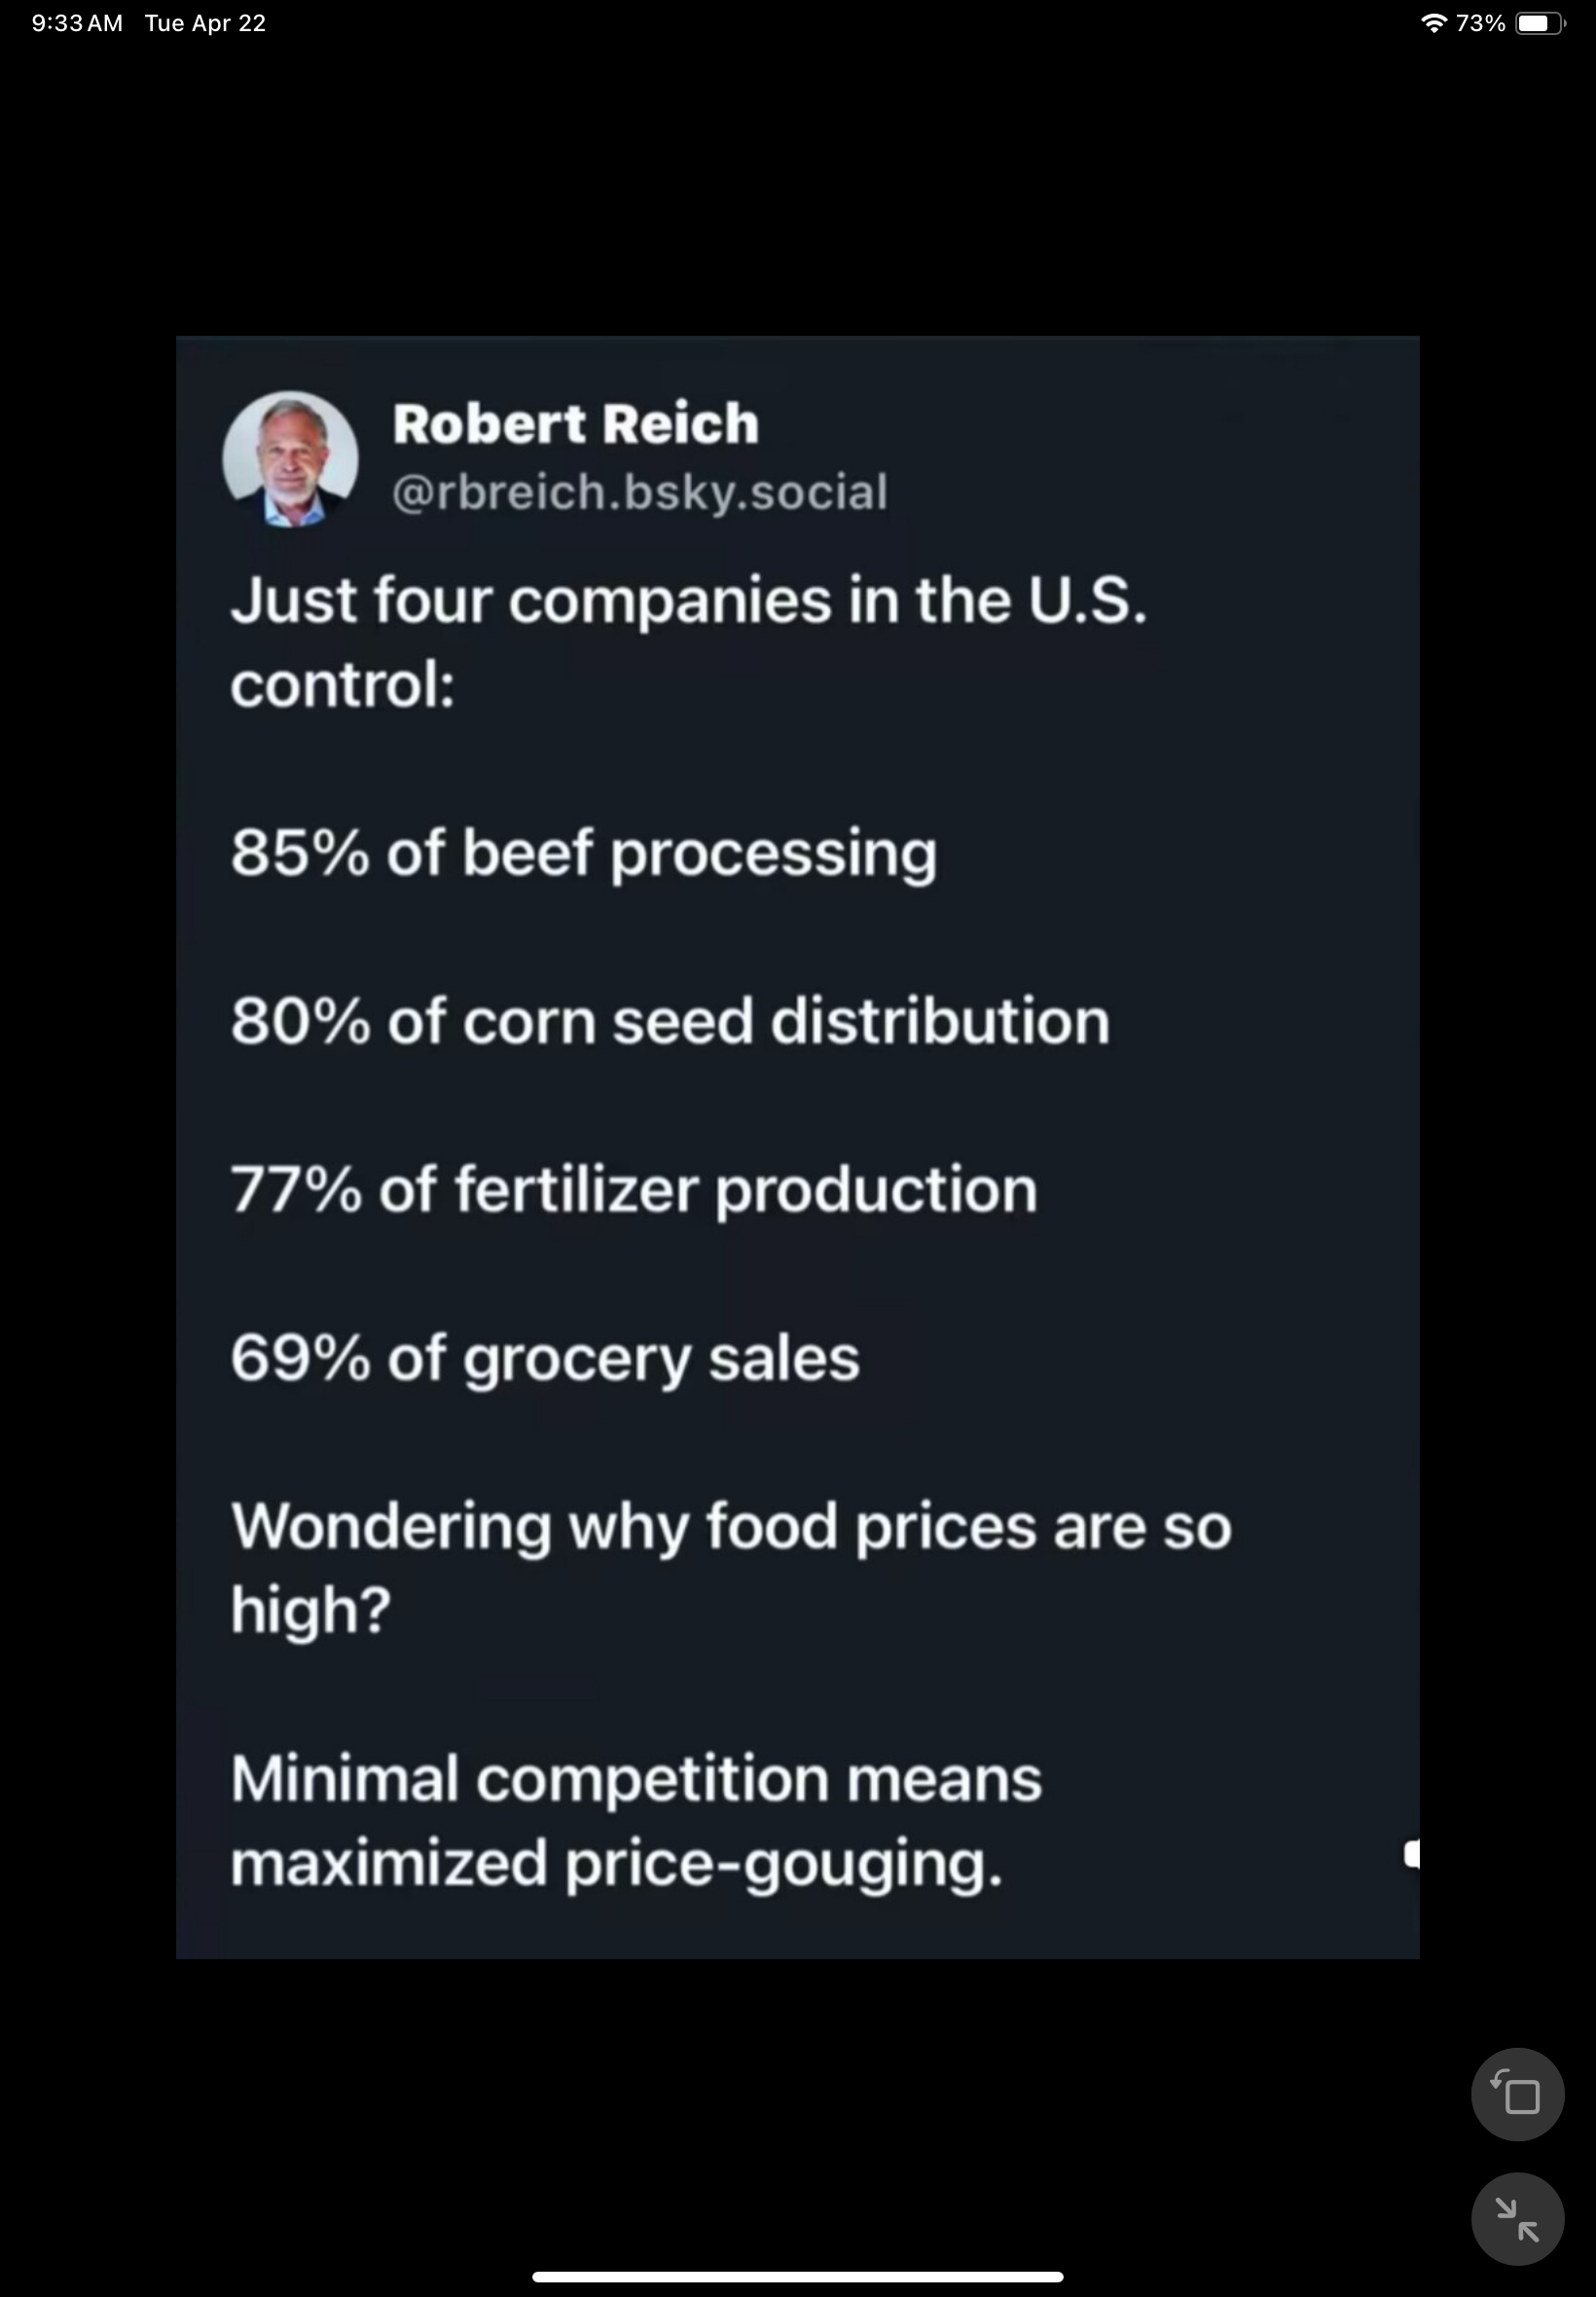The height and width of the screenshot is (2297, 1596).
Task: Open Robert Reich's profile avatar photo
Action: tap(290, 459)
